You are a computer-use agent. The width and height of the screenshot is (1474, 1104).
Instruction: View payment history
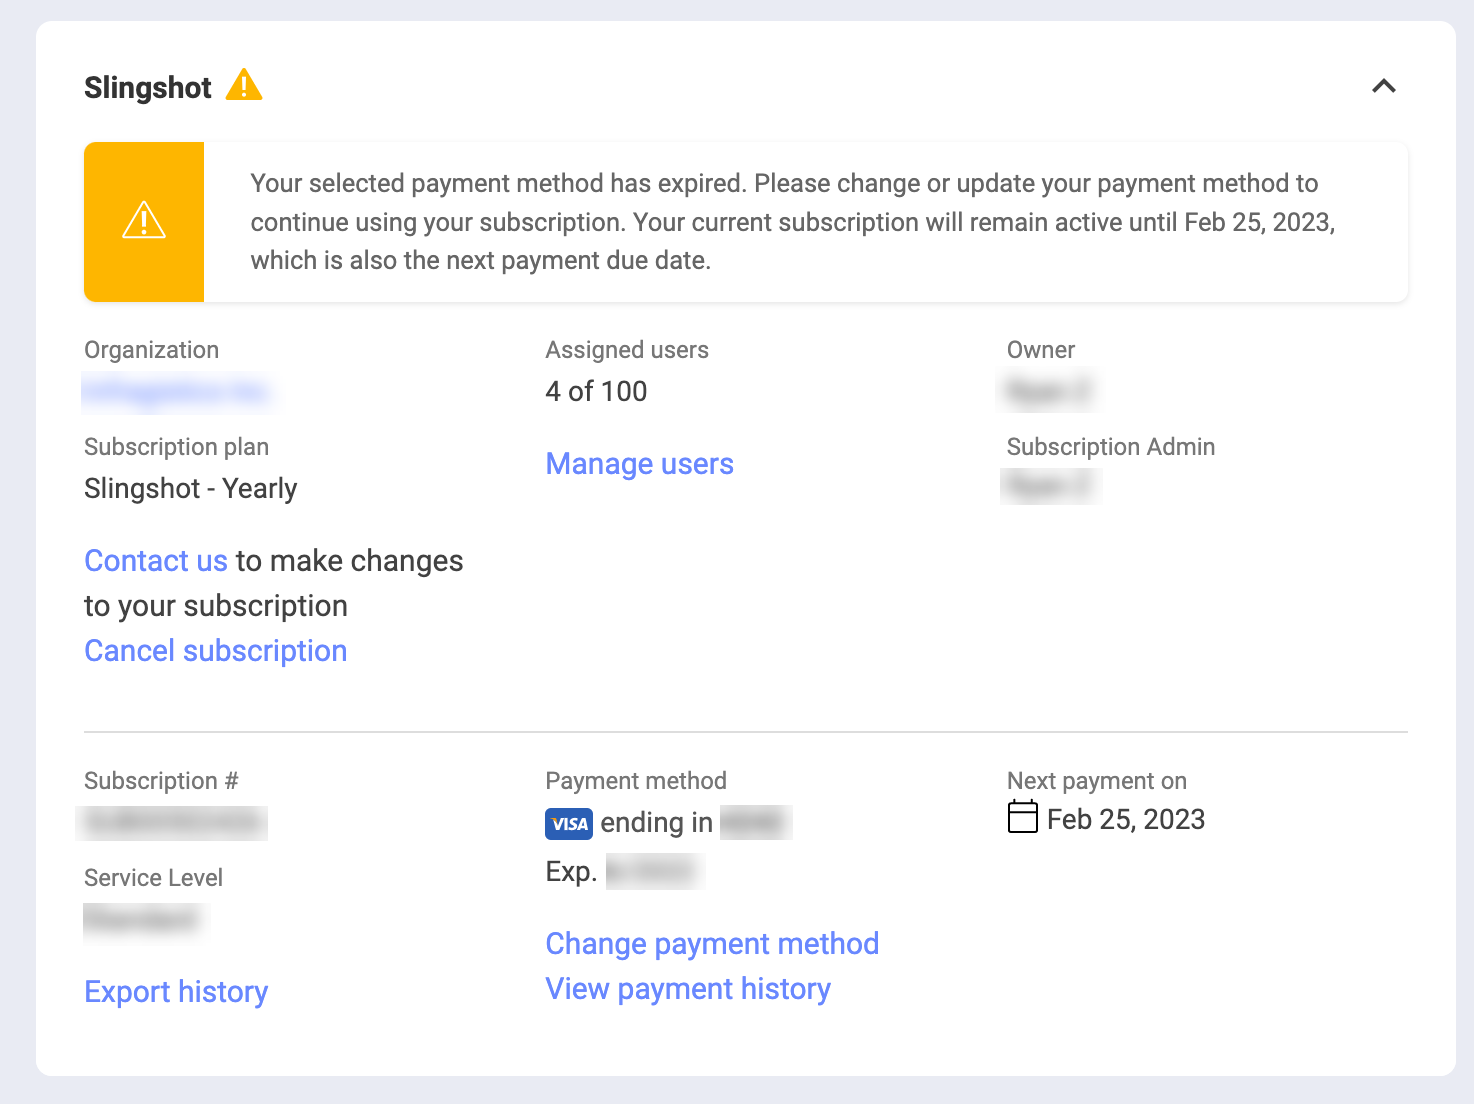(x=688, y=989)
